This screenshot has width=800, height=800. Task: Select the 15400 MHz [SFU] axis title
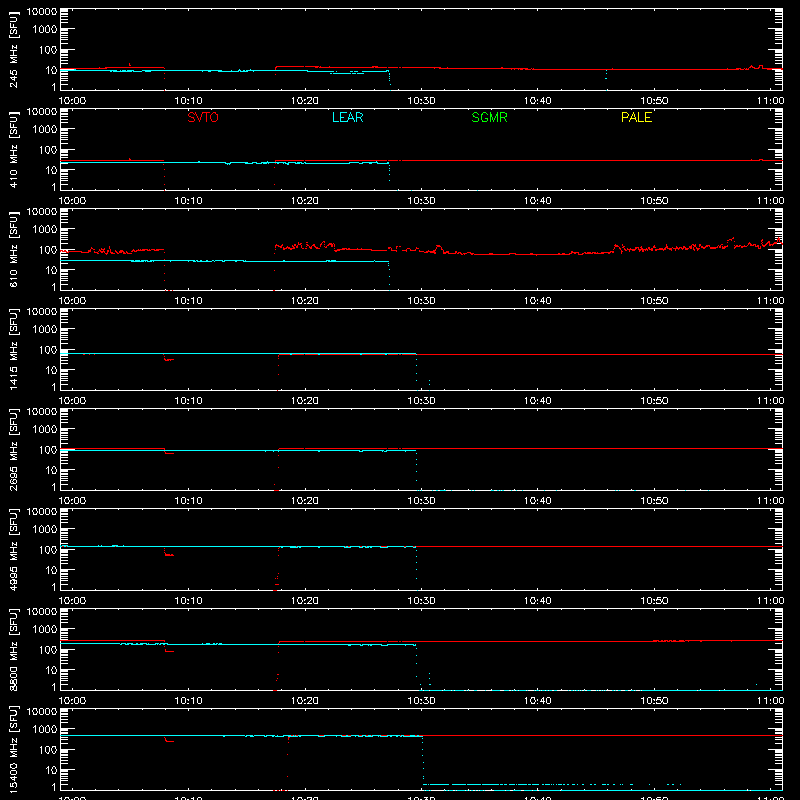click(14, 749)
